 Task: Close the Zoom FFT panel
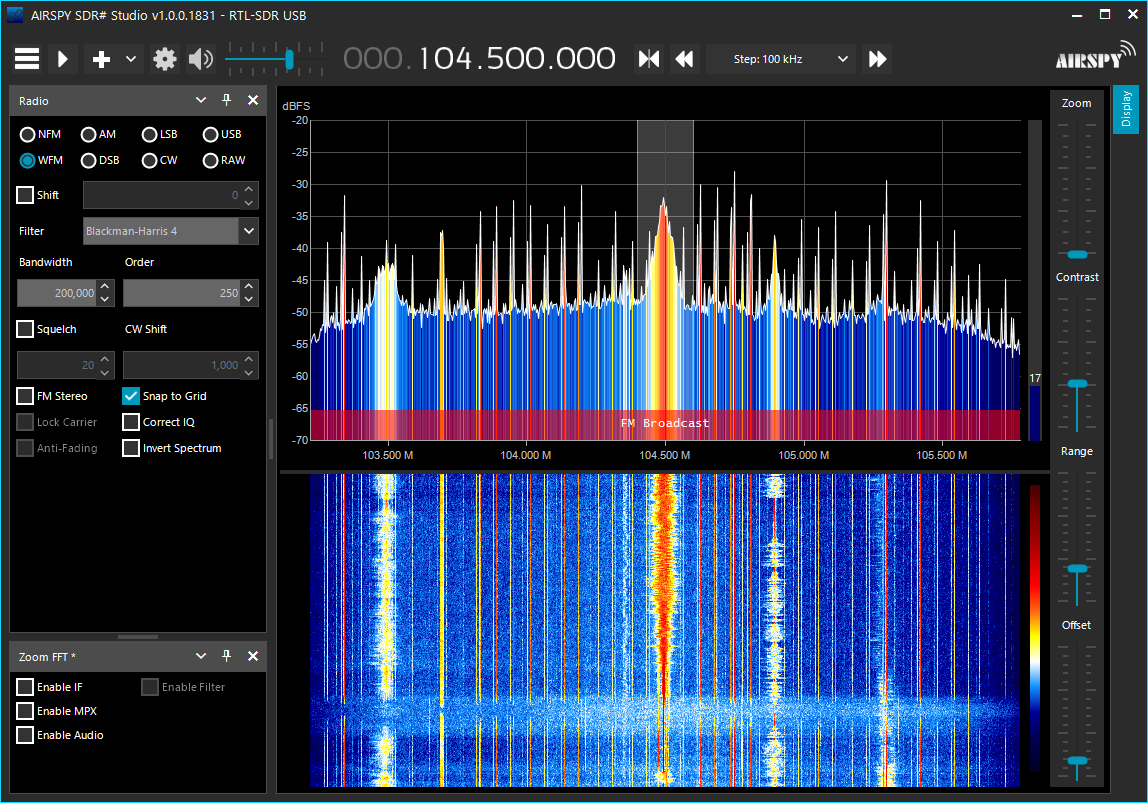click(x=253, y=656)
